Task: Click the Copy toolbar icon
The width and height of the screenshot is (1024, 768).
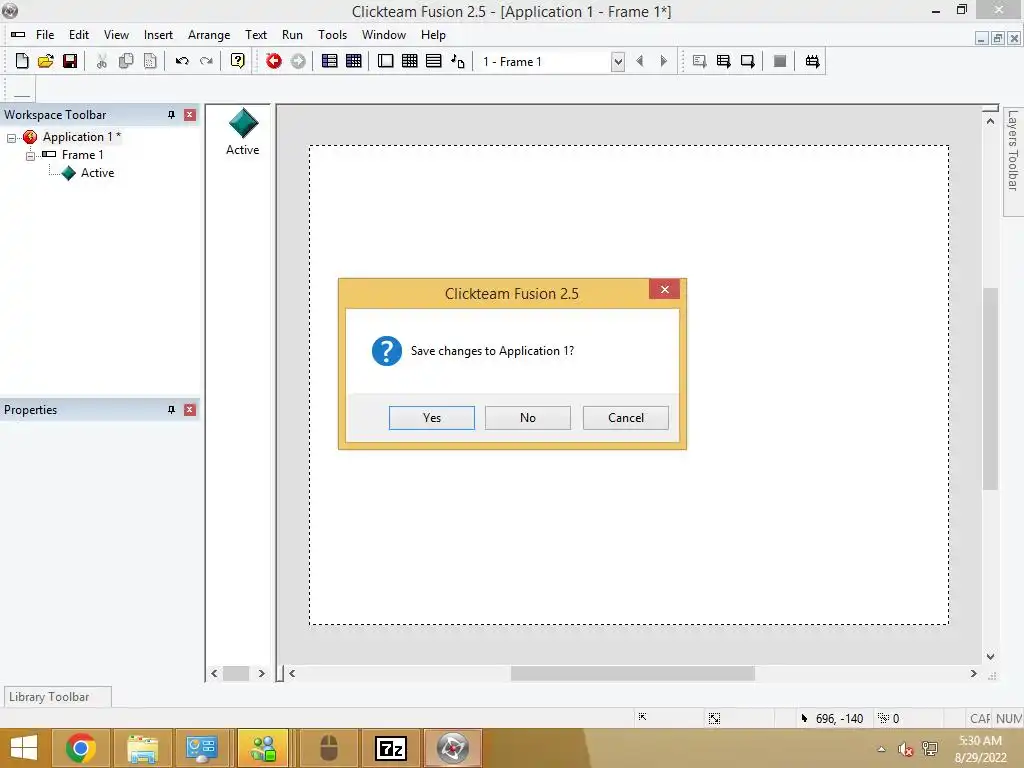Action: [126, 61]
